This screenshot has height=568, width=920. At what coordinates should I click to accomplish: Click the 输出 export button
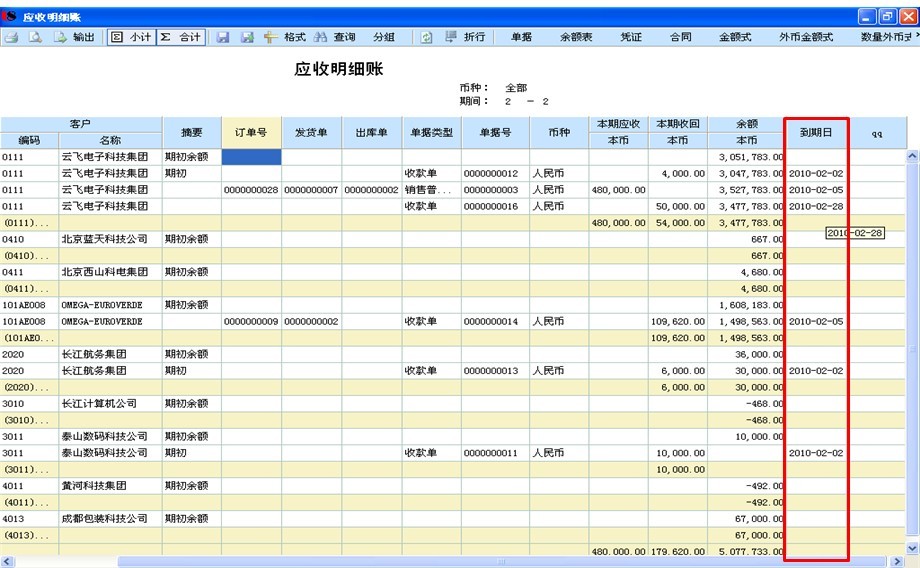point(75,38)
